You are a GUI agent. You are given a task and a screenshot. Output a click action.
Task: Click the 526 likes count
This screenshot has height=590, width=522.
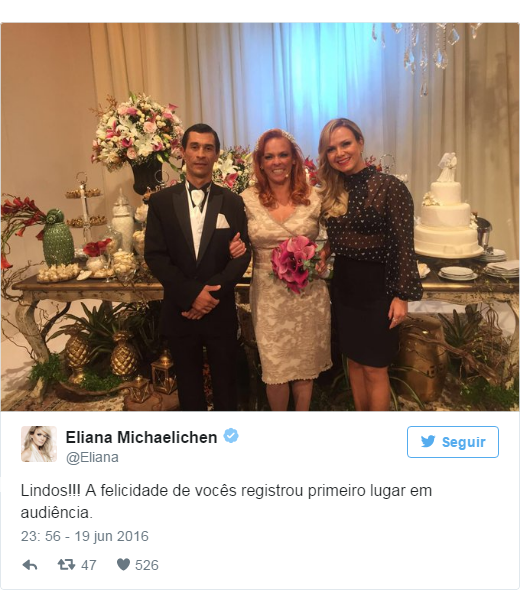tap(147, 565)
